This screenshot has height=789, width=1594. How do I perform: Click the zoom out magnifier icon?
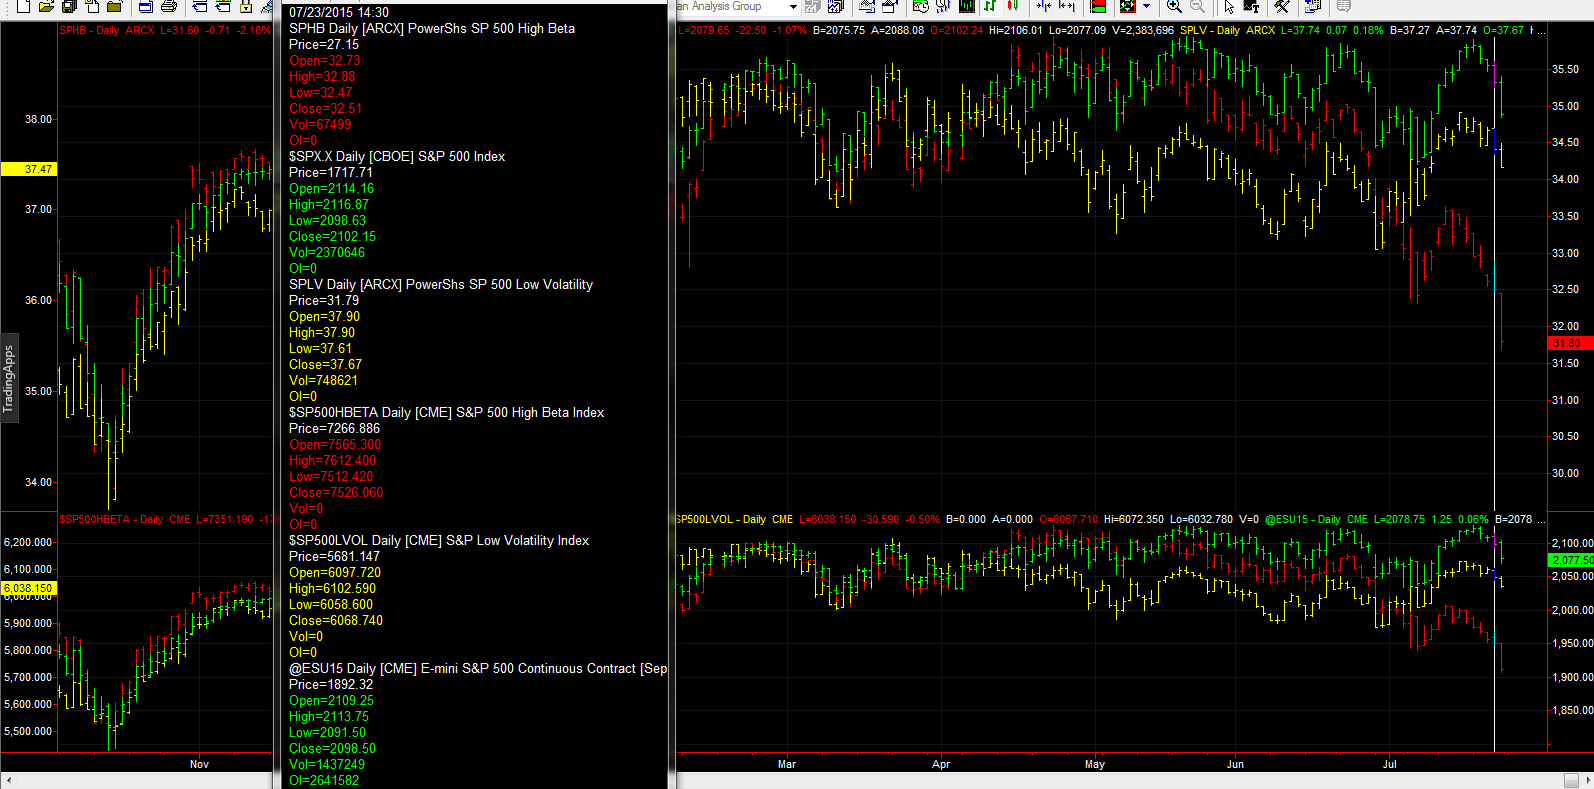(x=1197, y=6)
